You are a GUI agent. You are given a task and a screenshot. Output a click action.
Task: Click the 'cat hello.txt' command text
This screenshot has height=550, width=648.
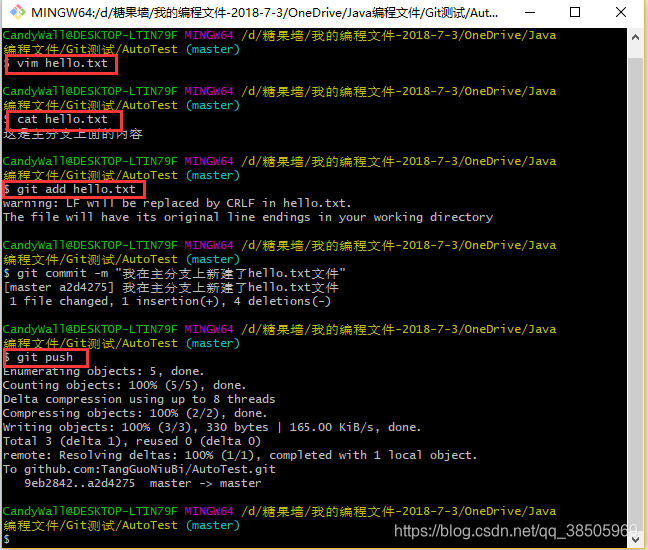62,120
